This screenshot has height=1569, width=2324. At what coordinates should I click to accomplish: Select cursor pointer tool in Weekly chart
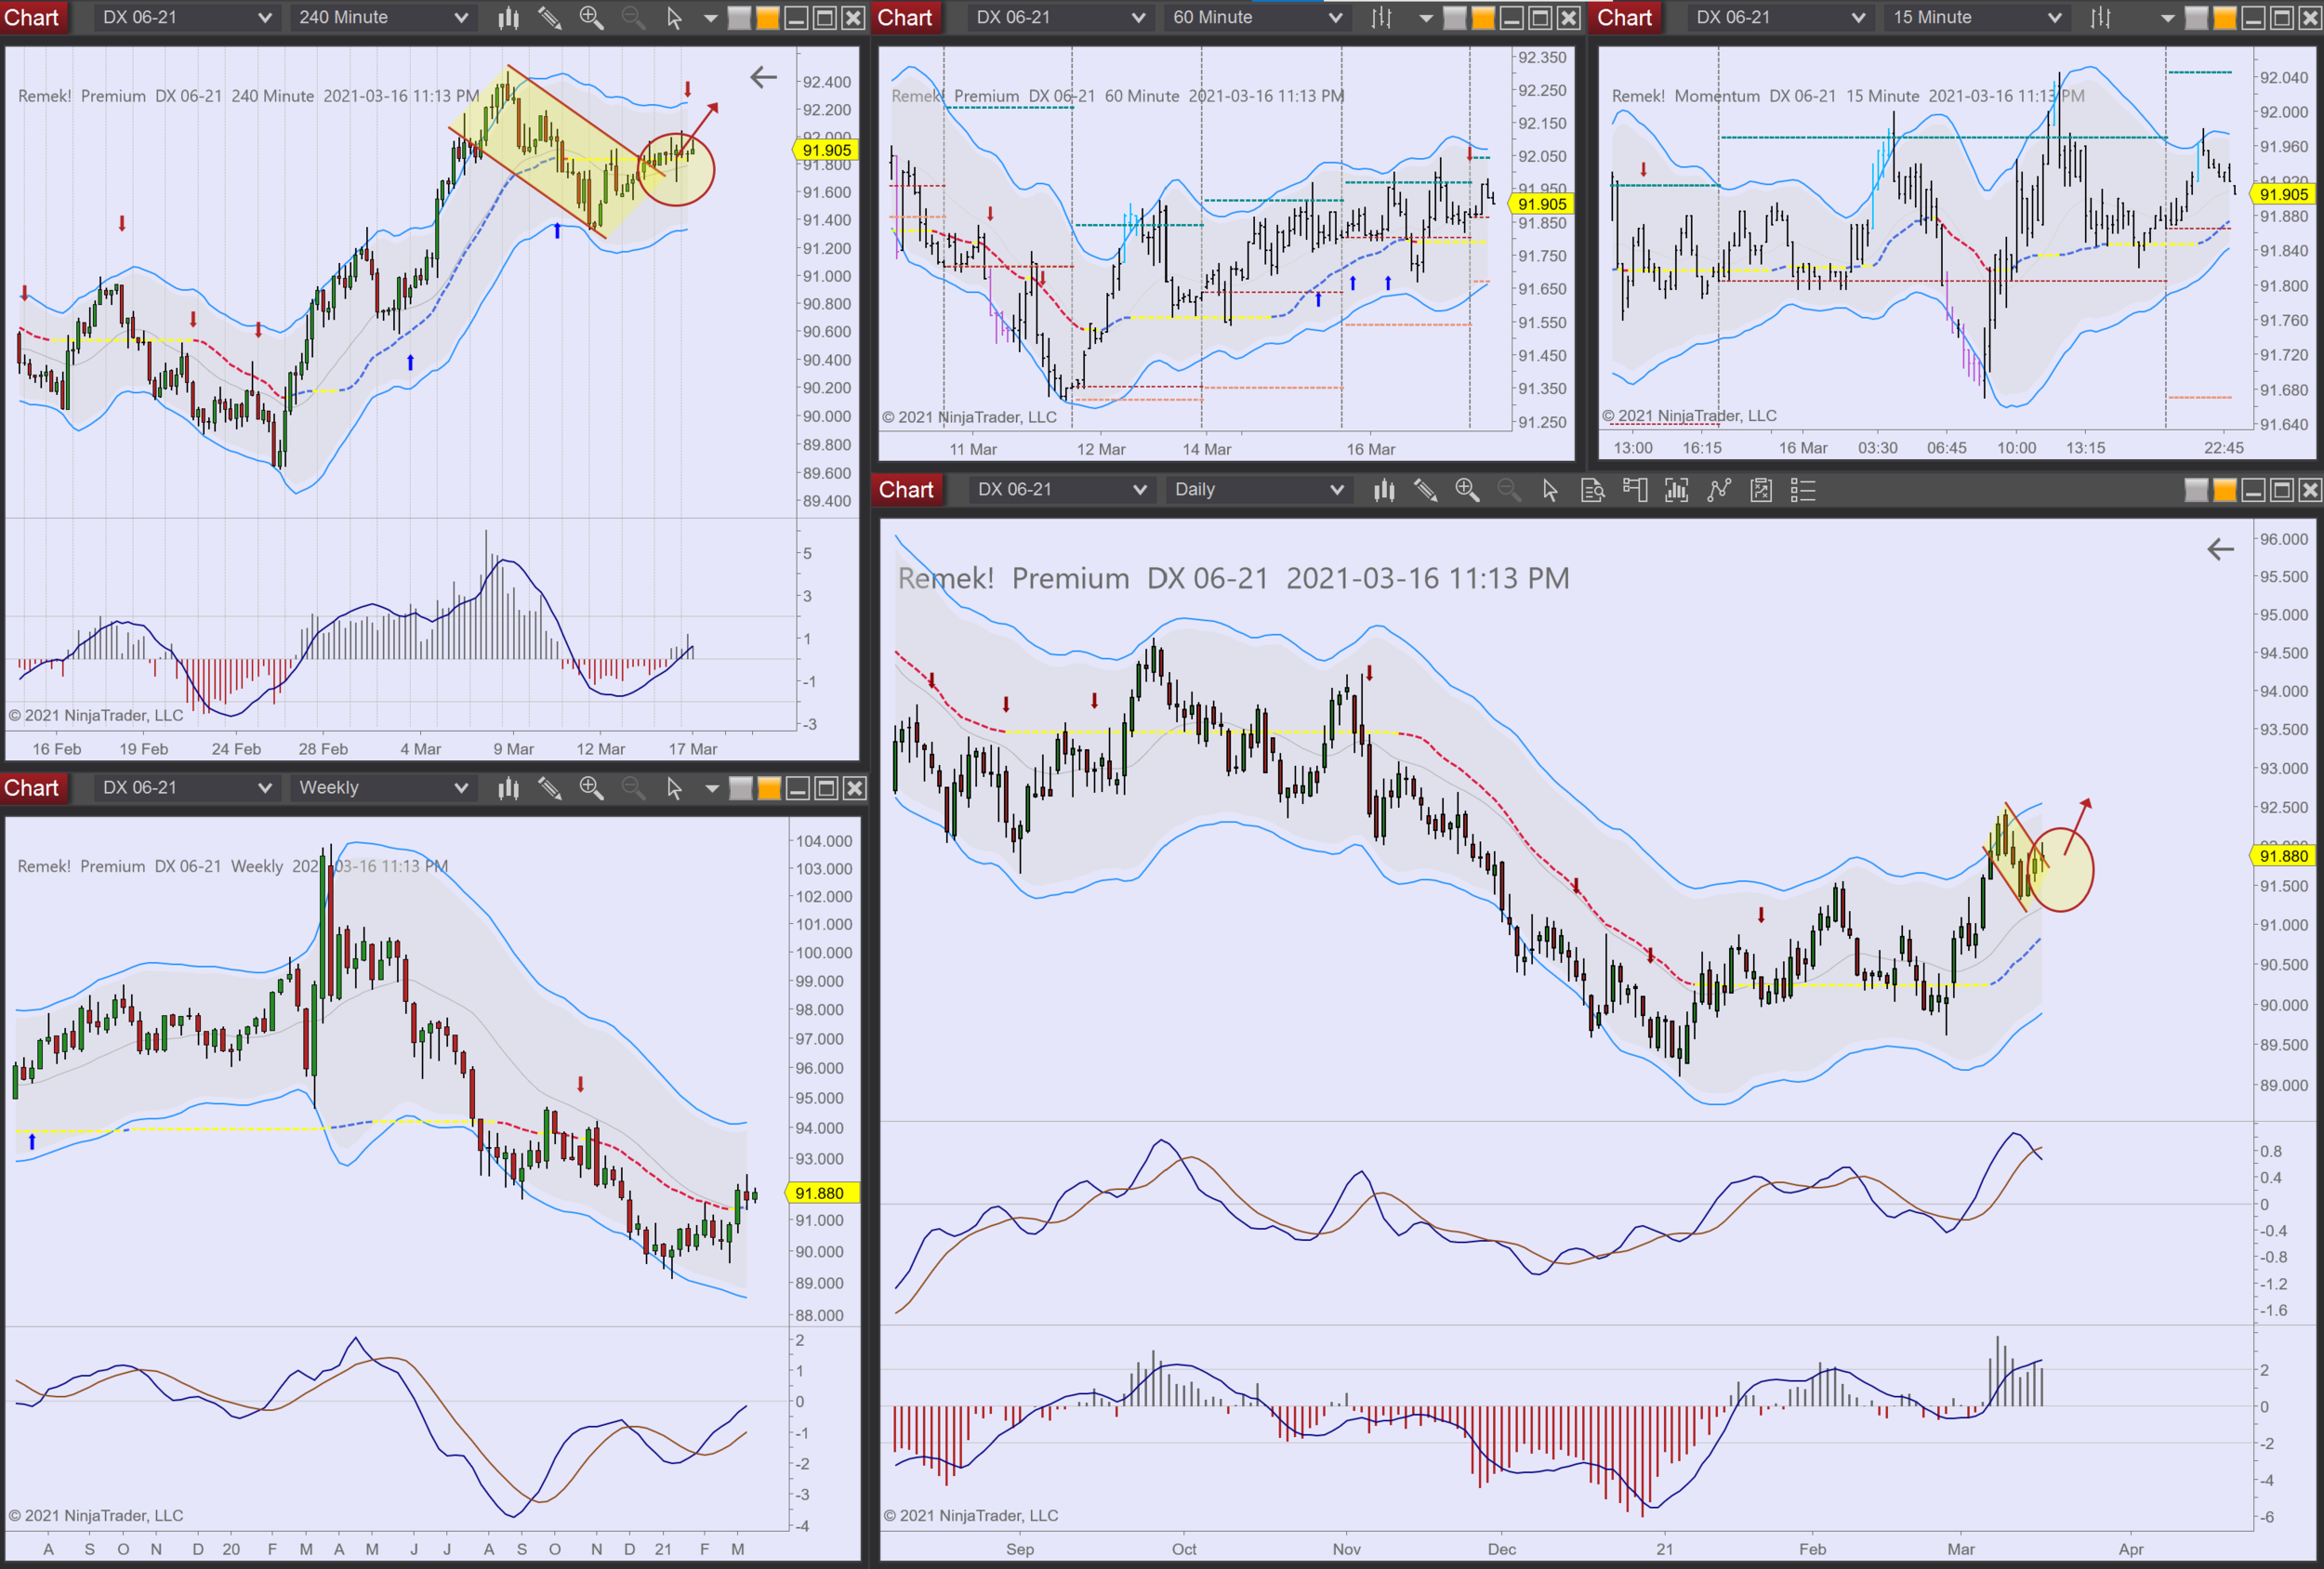pos(674,788)
